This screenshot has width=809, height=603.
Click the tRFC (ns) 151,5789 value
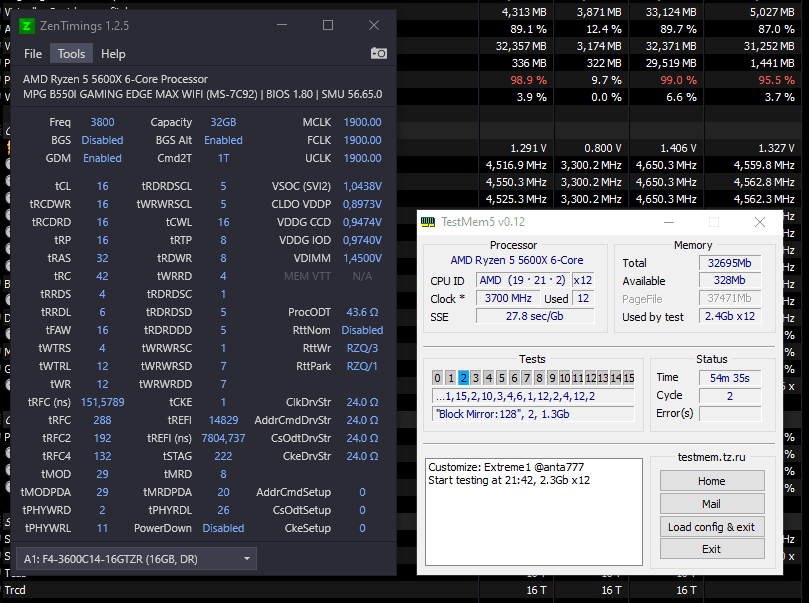coord(102,402)
